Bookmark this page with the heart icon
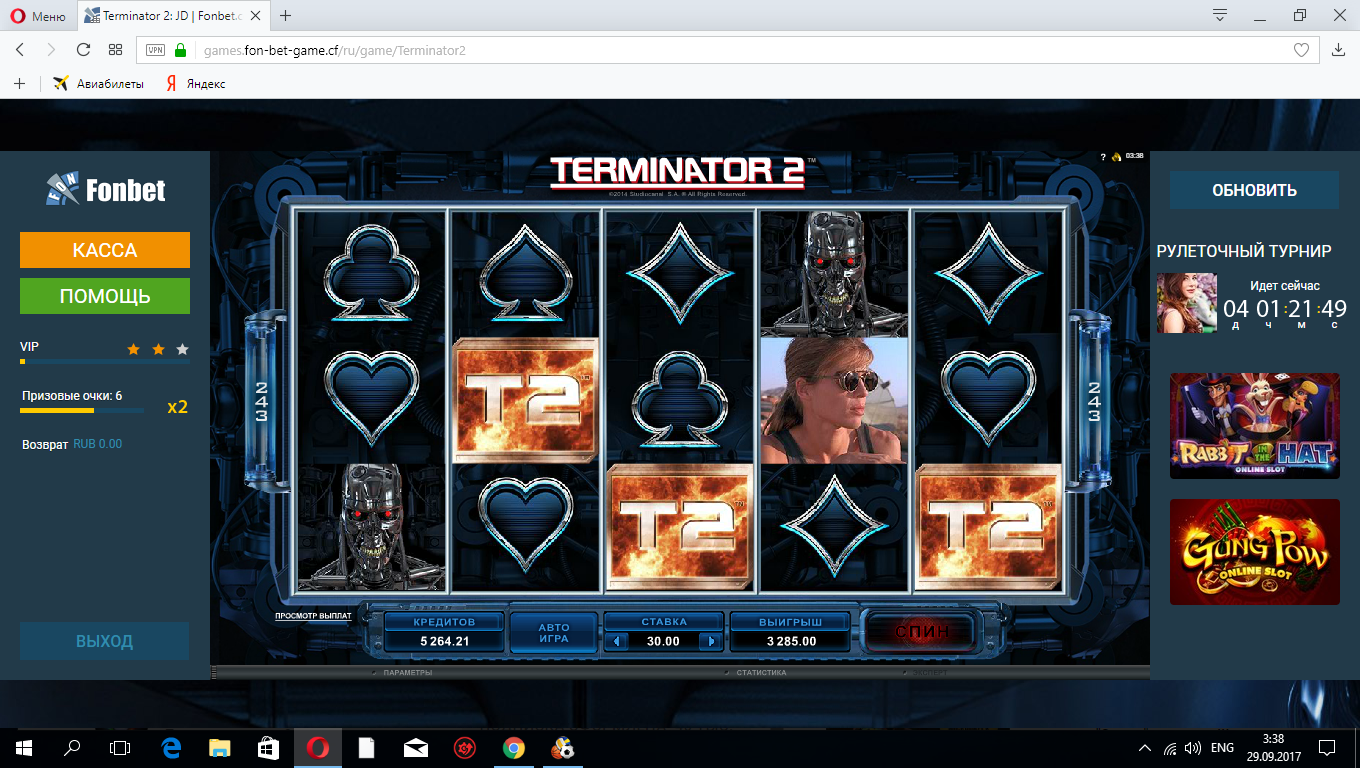The width and height of the screenshot is (1360, 768). click(1301, 50)
